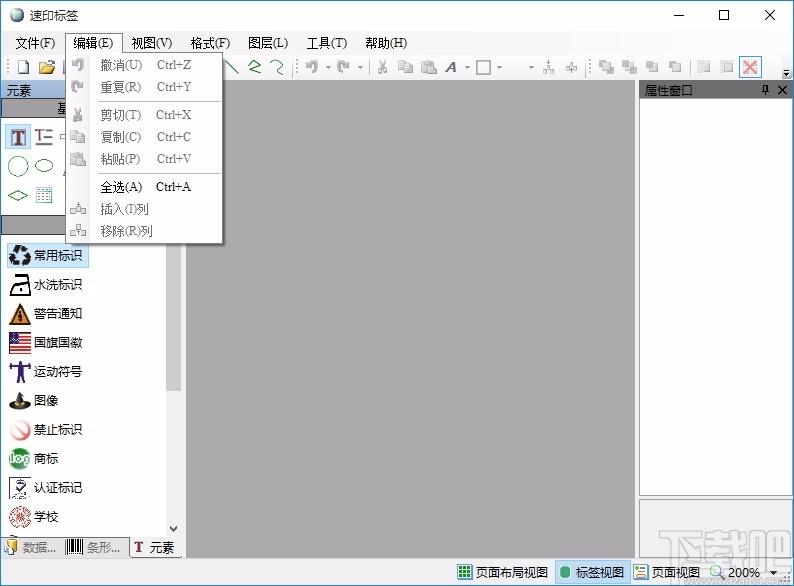Click the italic A font icon
794x586 pixels.
tap(451, 67)
